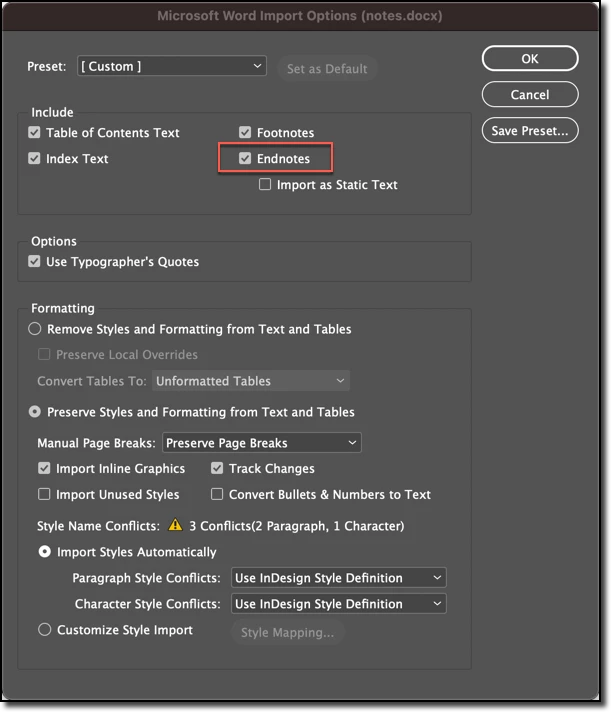This screenshot has width=611, height=712.
Task: Open Manual Page Breaks dropdown
Action: pyautogui.click(x=261, y=443)
